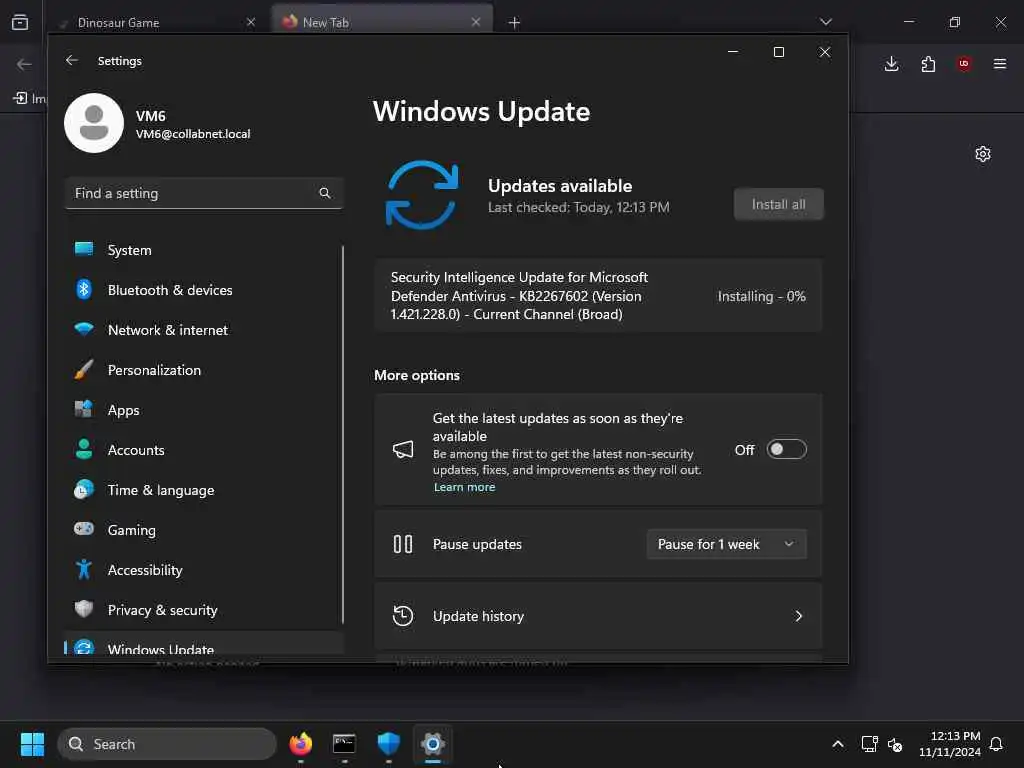Screen dimensions: 1024x768
Task: Open Privacy & security settings
Action: coord(203,610)
